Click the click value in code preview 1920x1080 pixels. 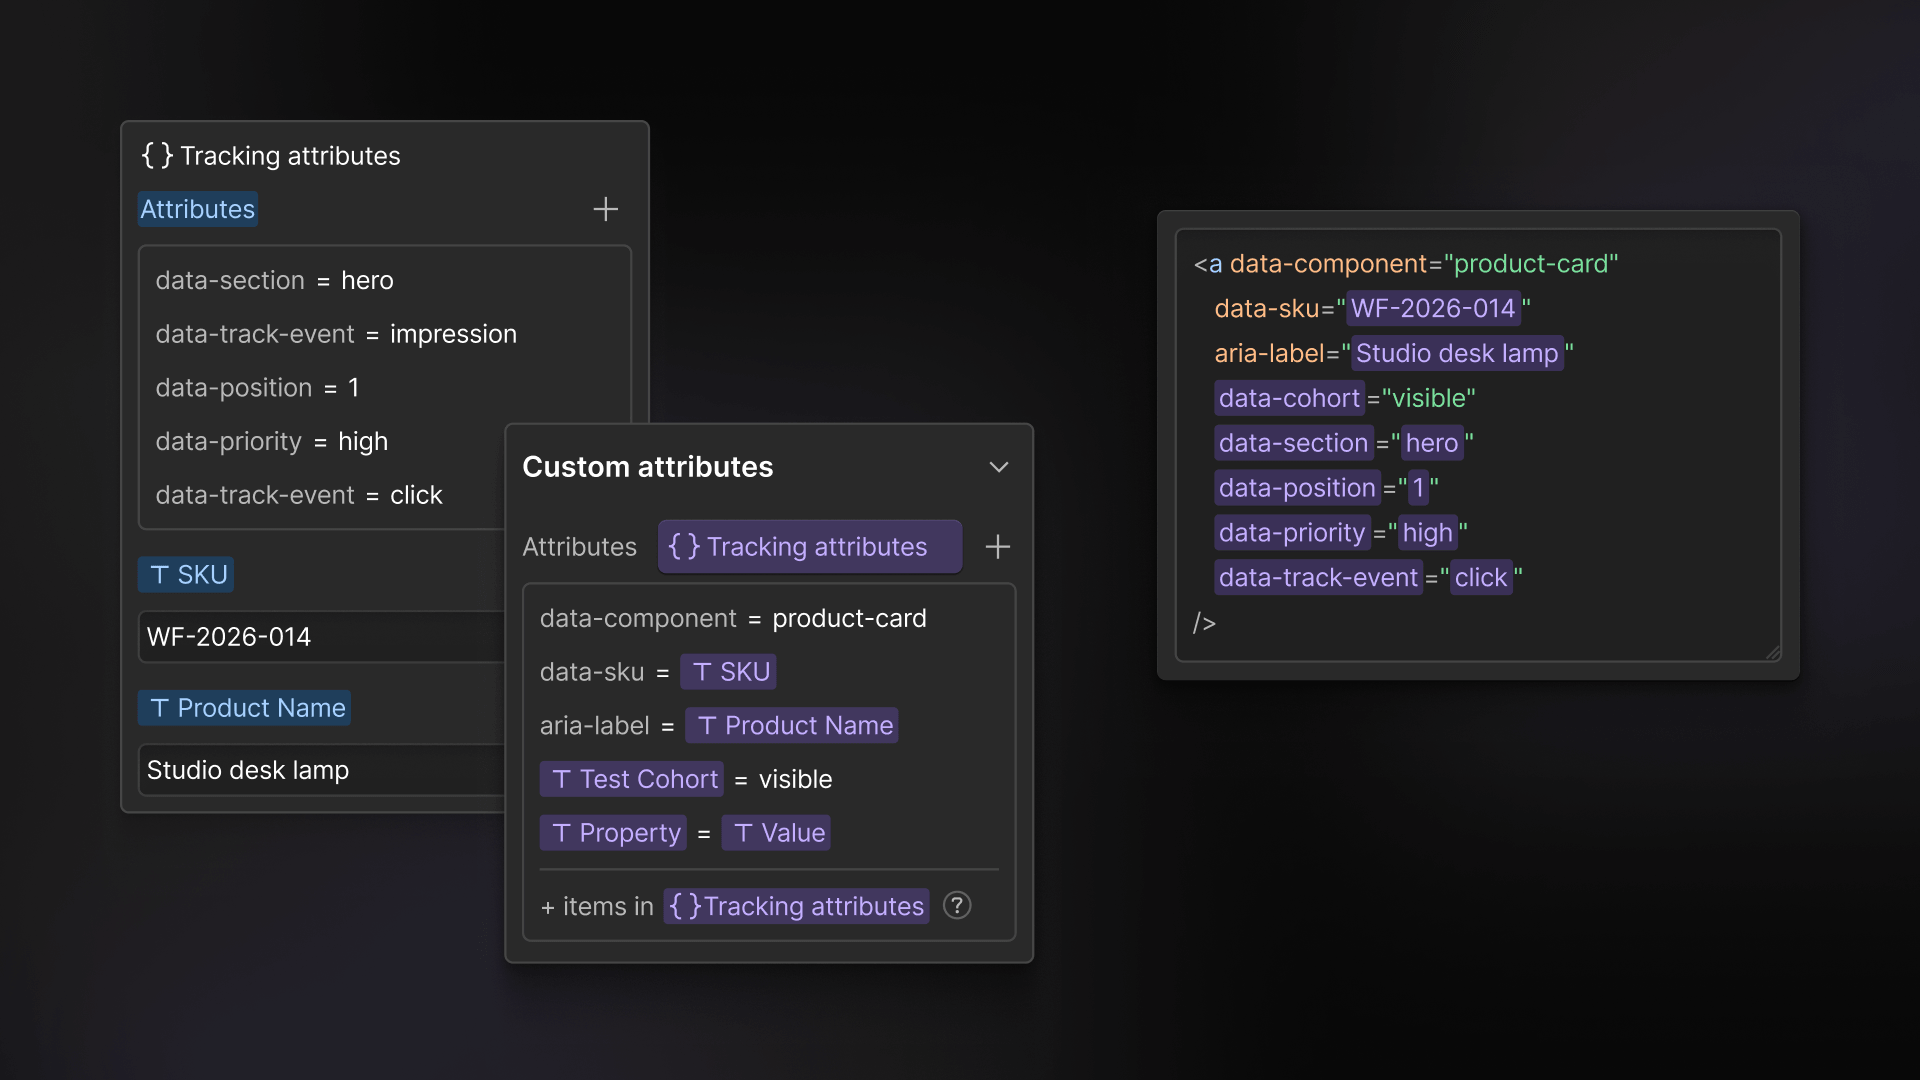[x=1481, y=578]
